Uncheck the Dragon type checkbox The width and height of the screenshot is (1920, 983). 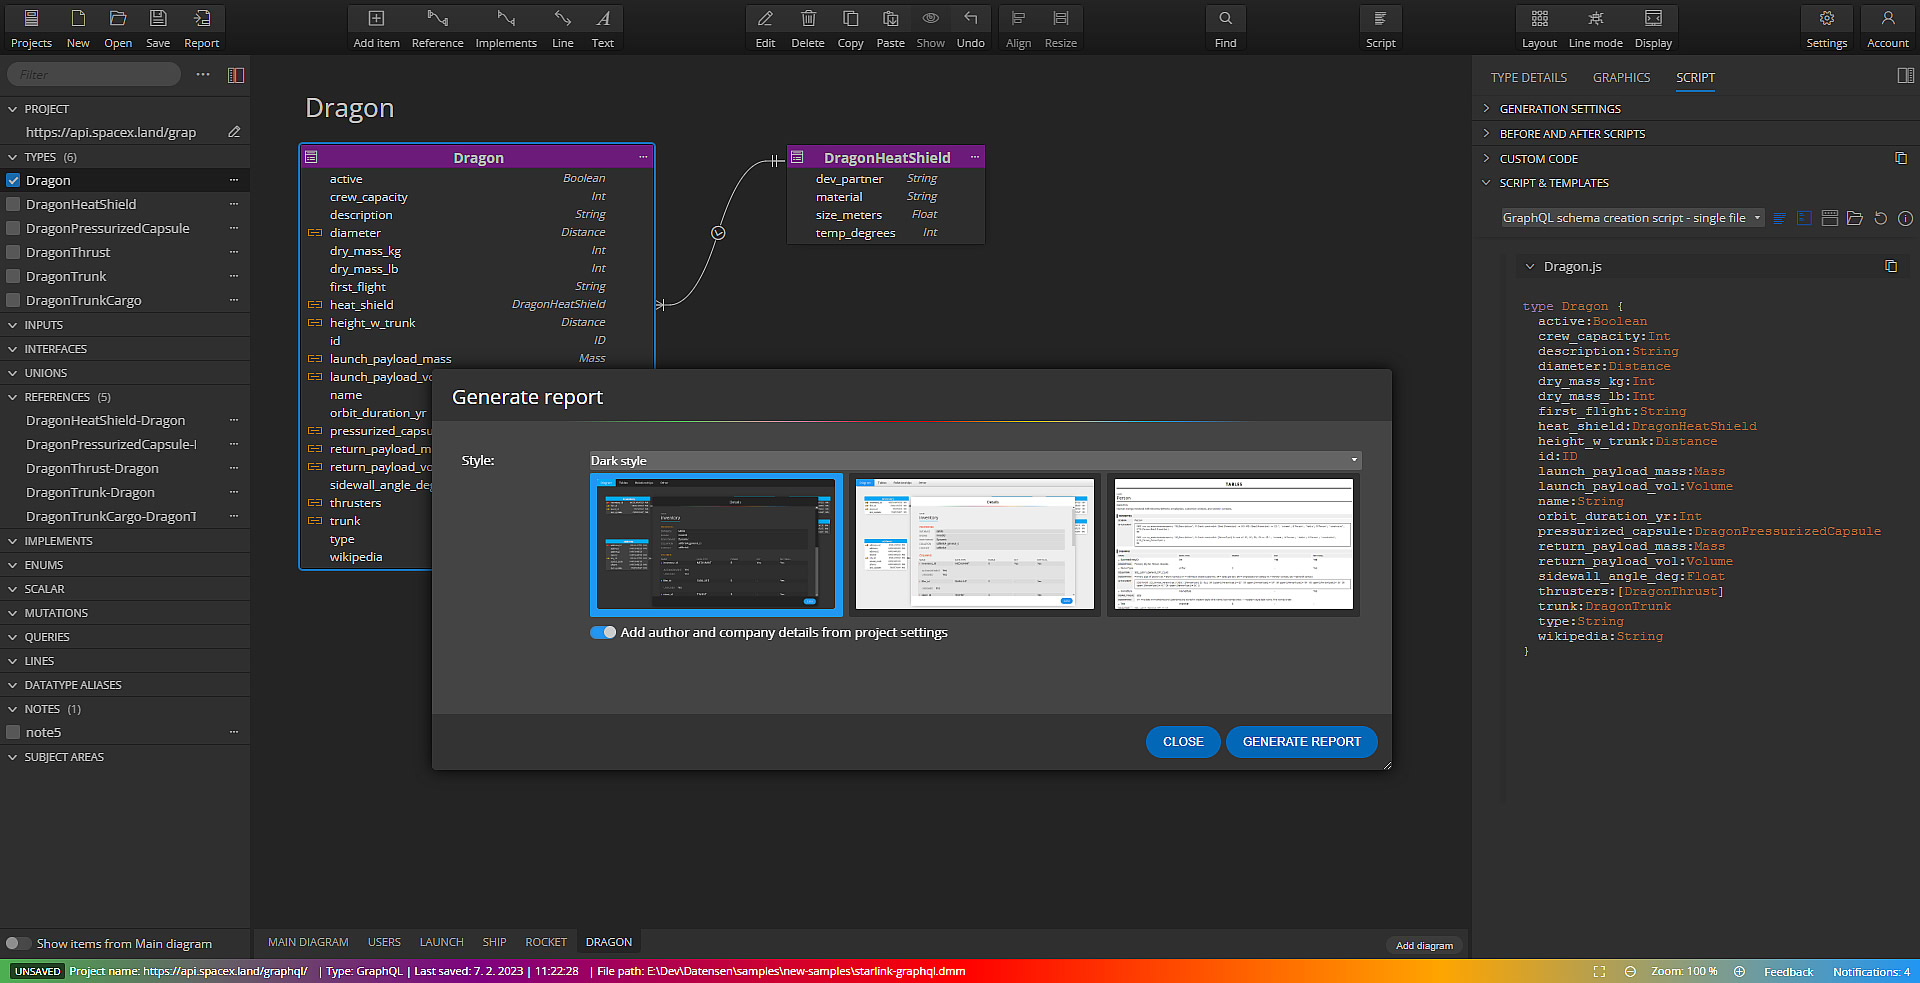pyautogui.click(x=13, y=180)
